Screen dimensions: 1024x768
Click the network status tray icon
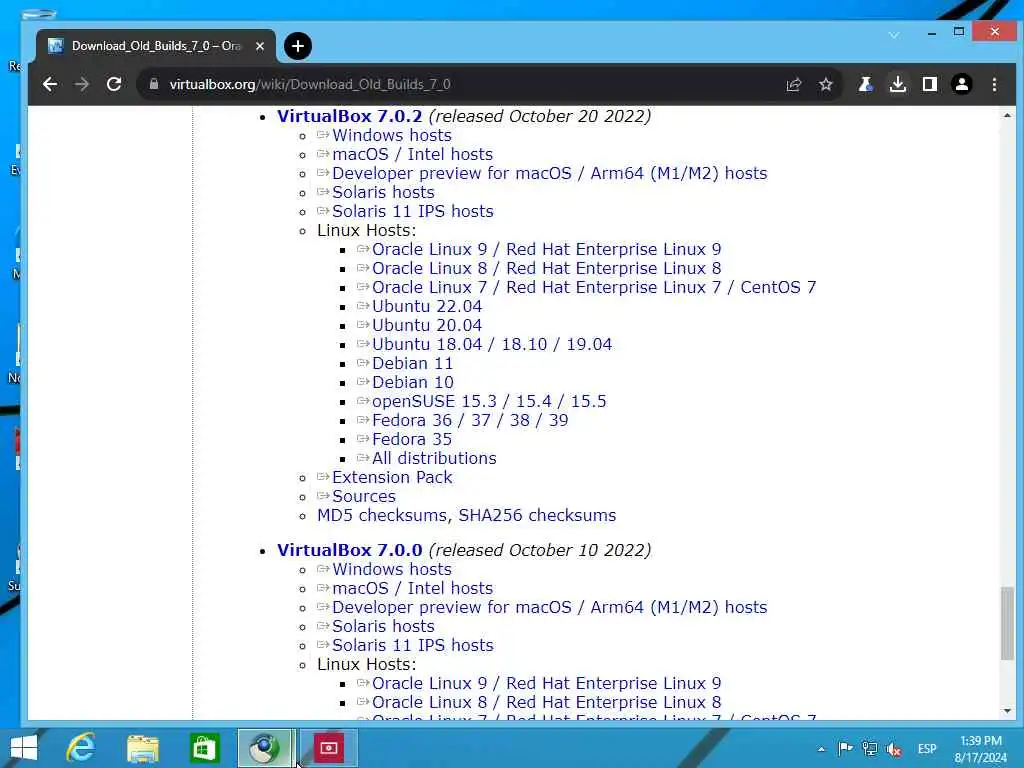click(x=869, y=749)
